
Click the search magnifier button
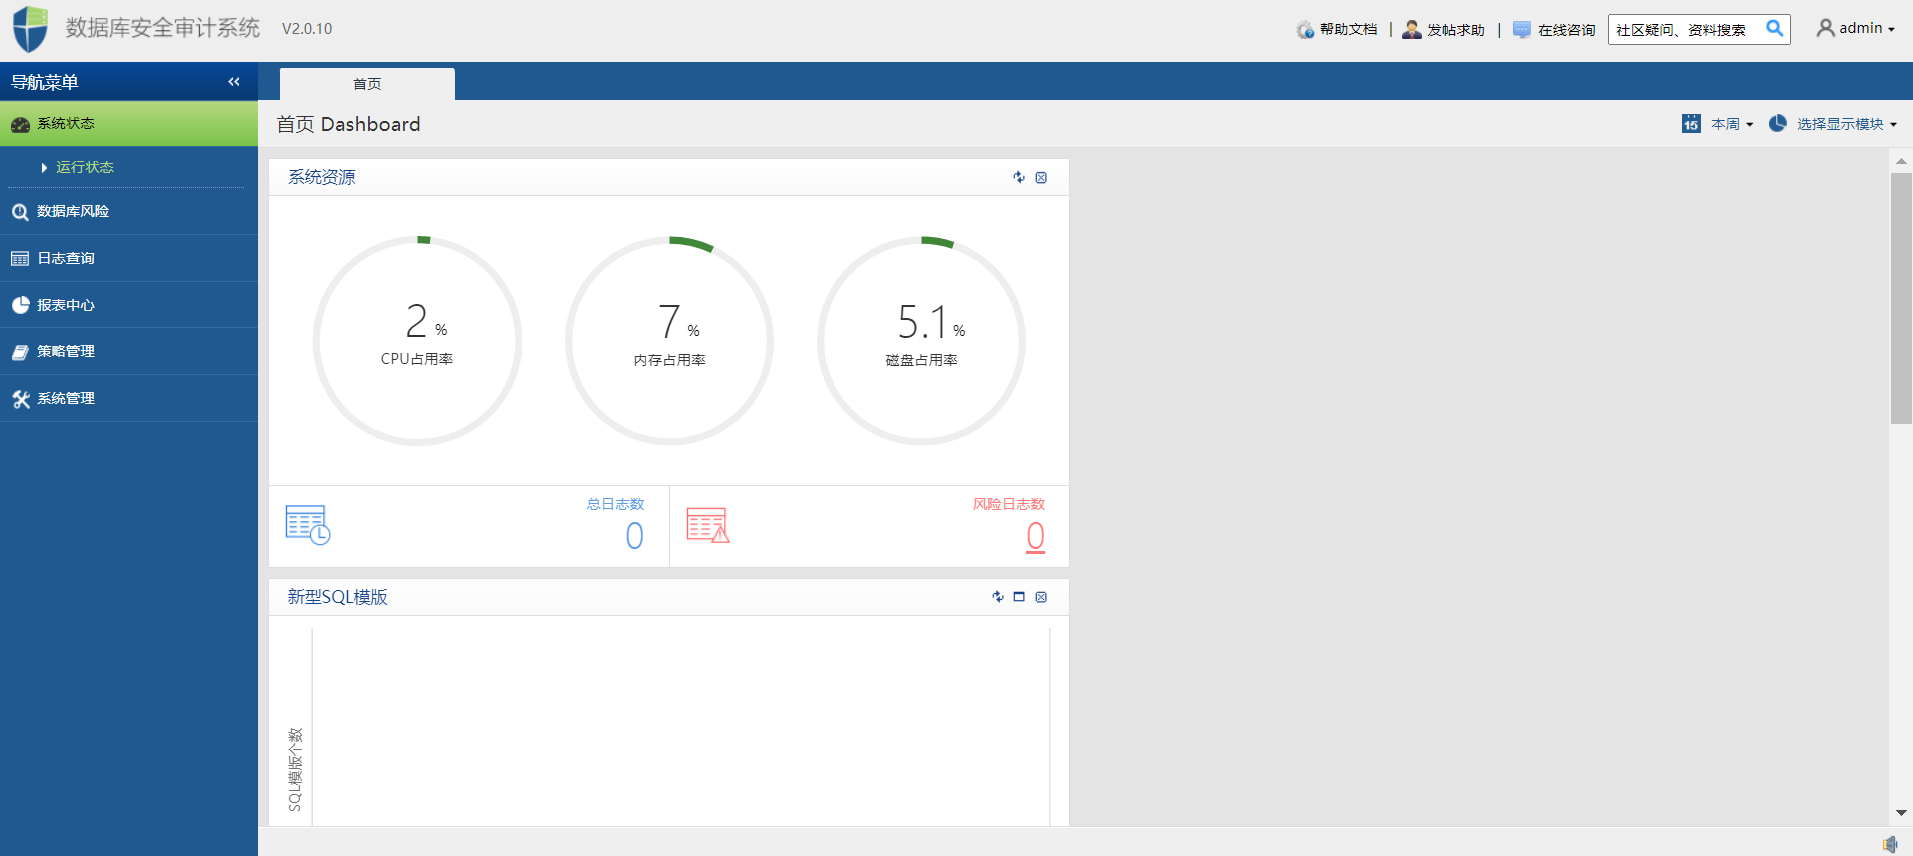coord(1774,28)
